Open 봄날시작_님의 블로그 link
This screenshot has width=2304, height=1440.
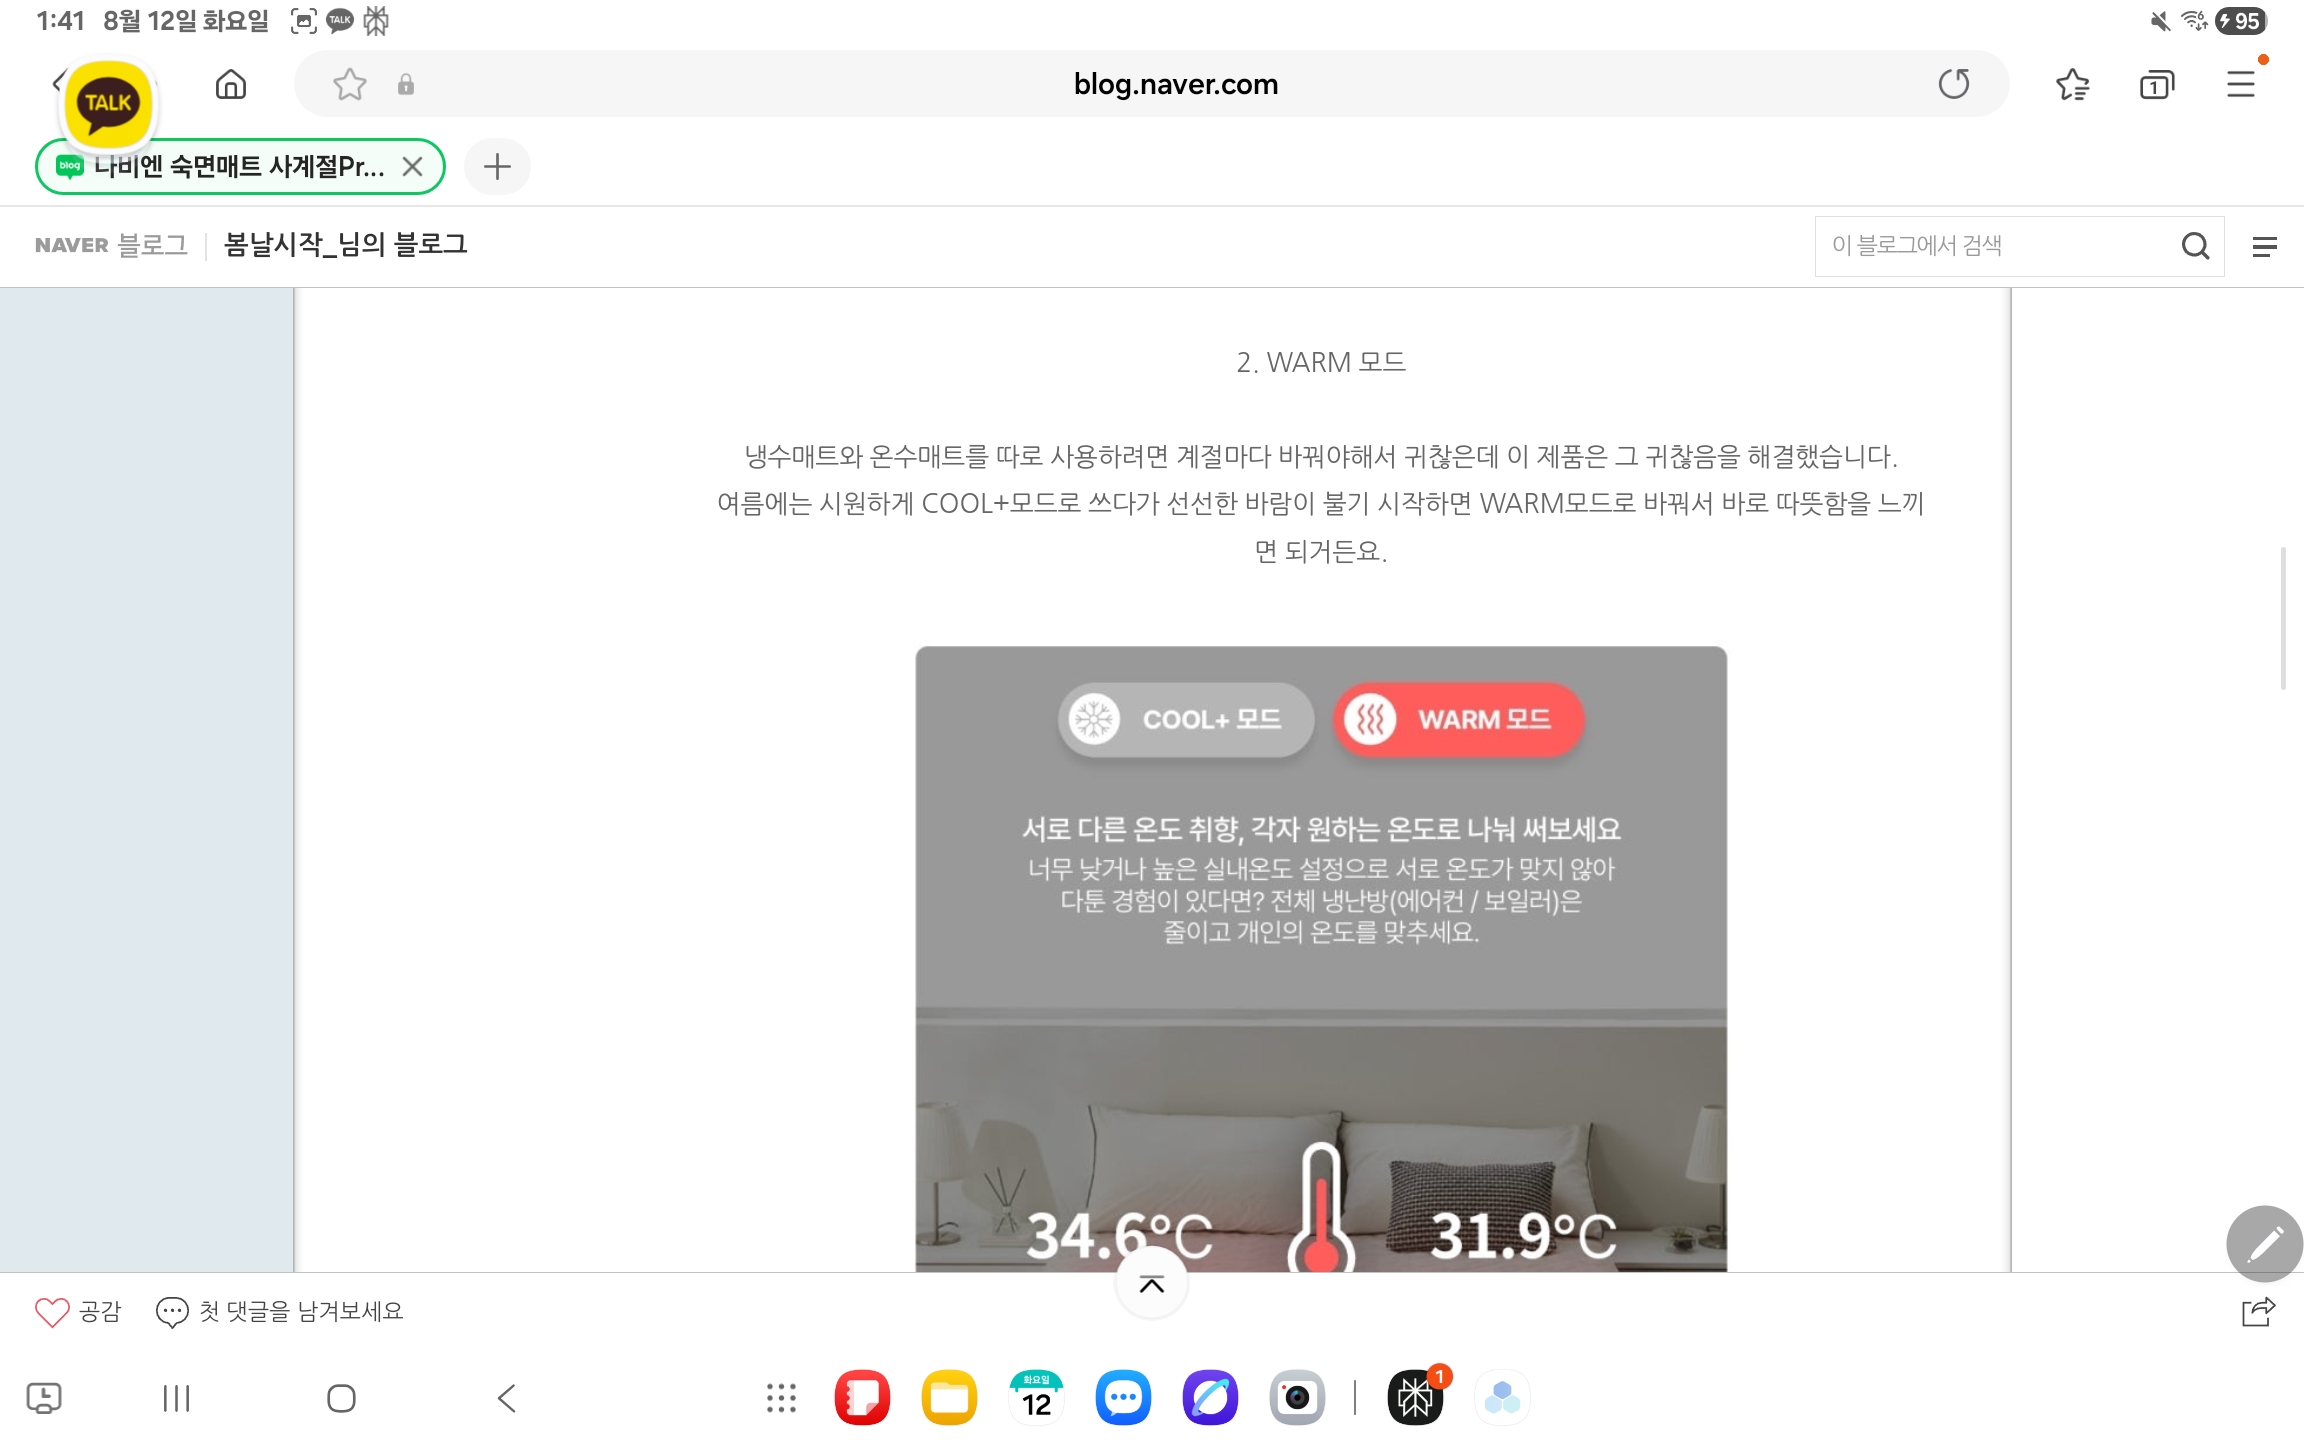pos(346,245)
